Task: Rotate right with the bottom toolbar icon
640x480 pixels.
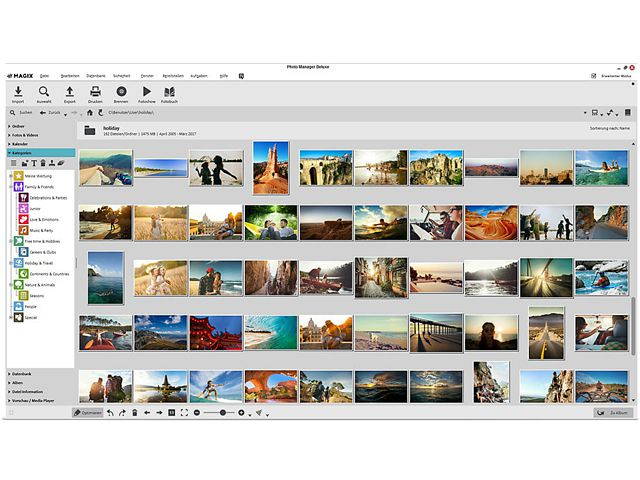Action: [x=122, y=413]
